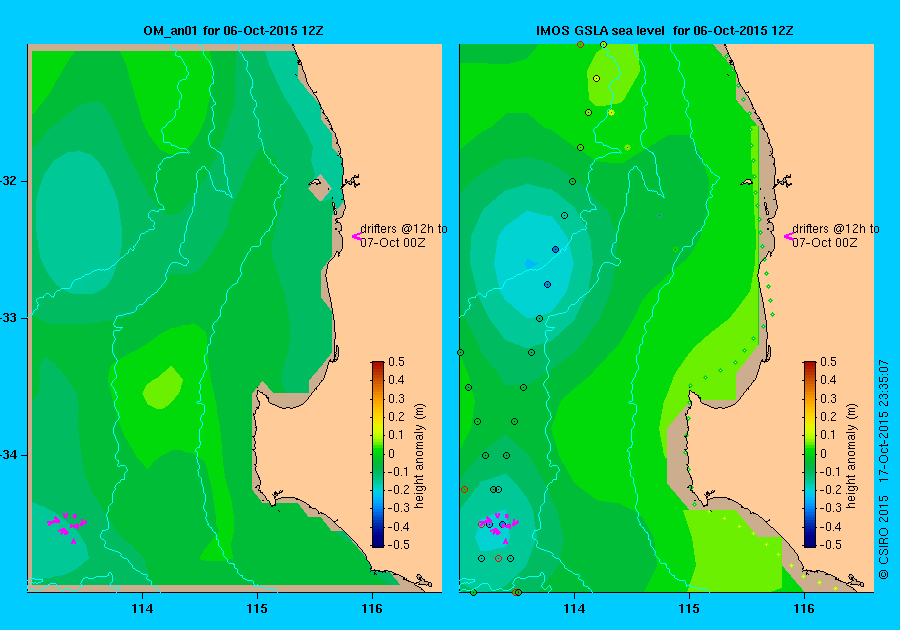Click Rottnest Island on the left map
This screenshot has height=630, width=900.
[x=315, y=183]
